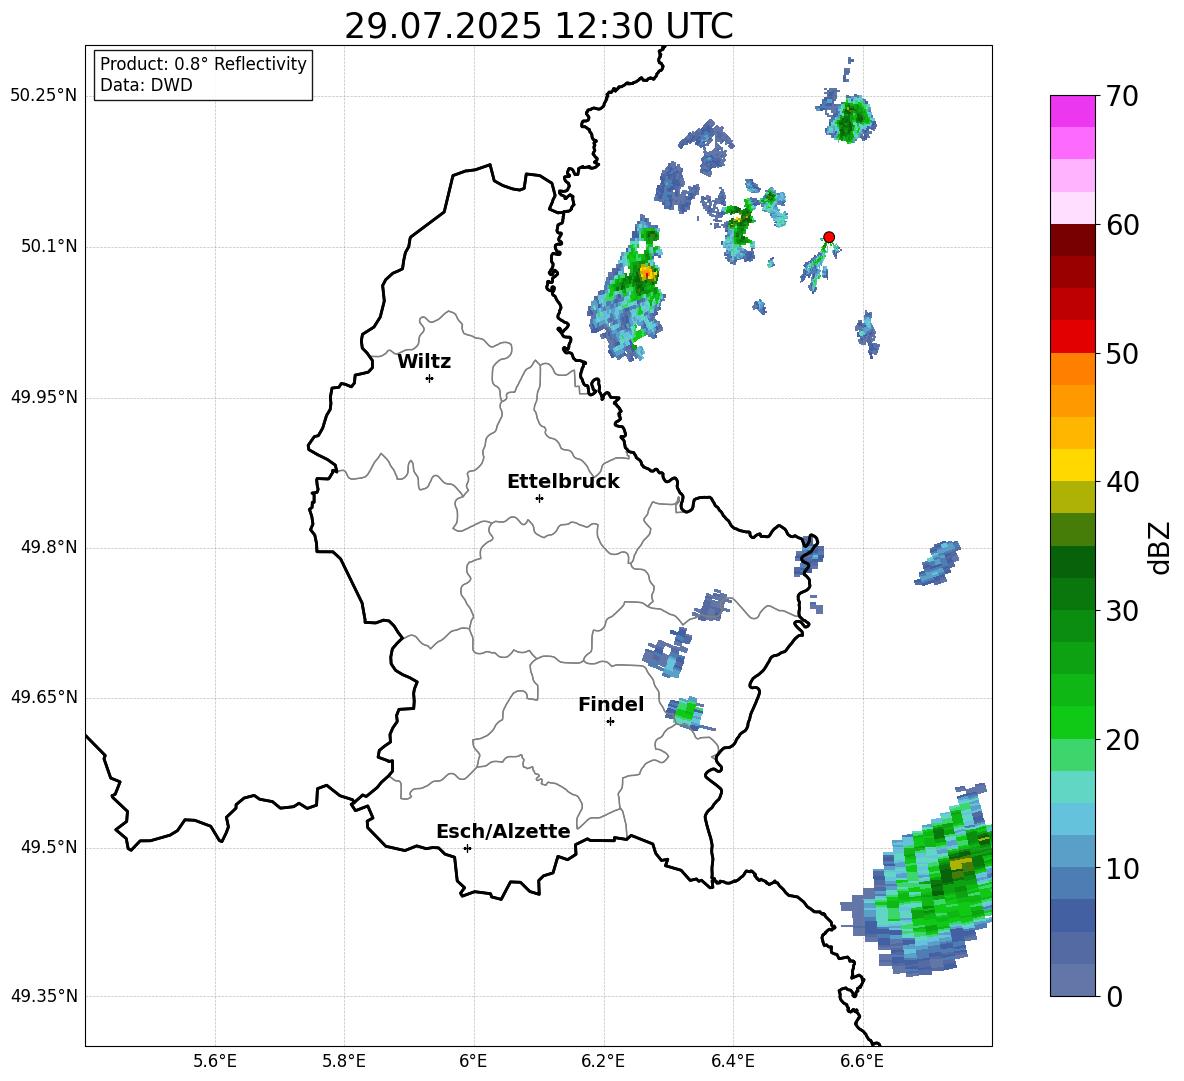1184x1081 pixels.
Task: Click the 6.6°E longitude label
Action: coord(862,1061)
